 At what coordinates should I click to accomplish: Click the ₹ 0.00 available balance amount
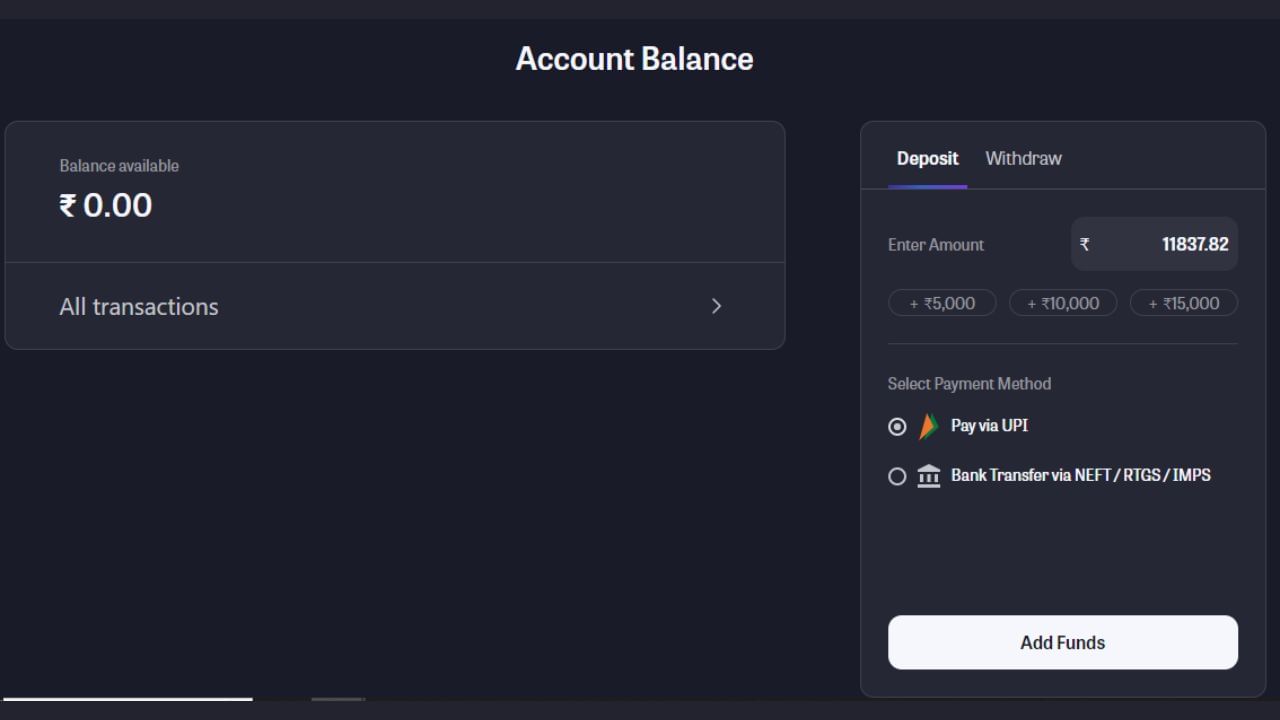point(106,205)
